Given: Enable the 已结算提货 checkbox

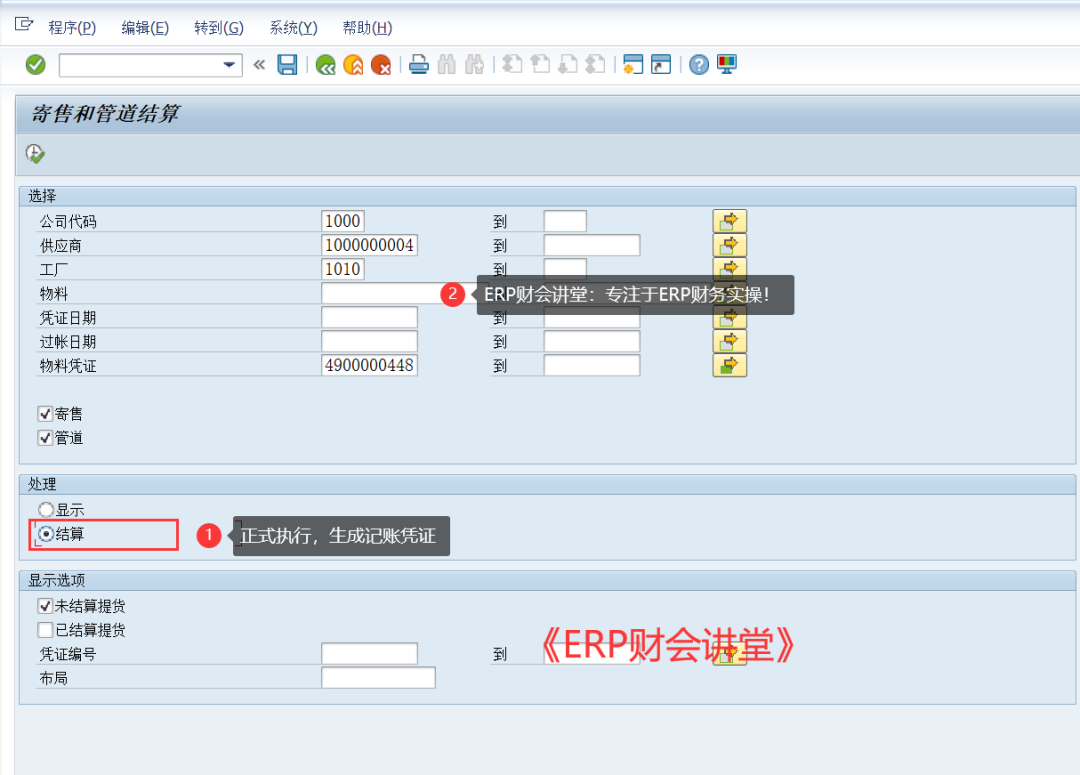Looking at the screenshot, I should click(45, 630).
